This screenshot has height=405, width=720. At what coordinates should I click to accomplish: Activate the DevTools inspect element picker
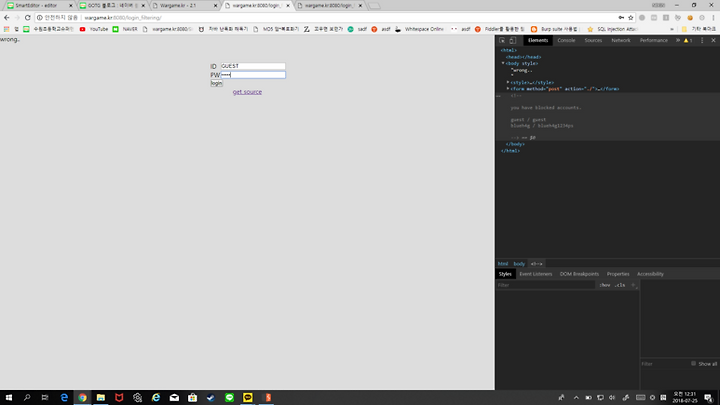[502, 40]
